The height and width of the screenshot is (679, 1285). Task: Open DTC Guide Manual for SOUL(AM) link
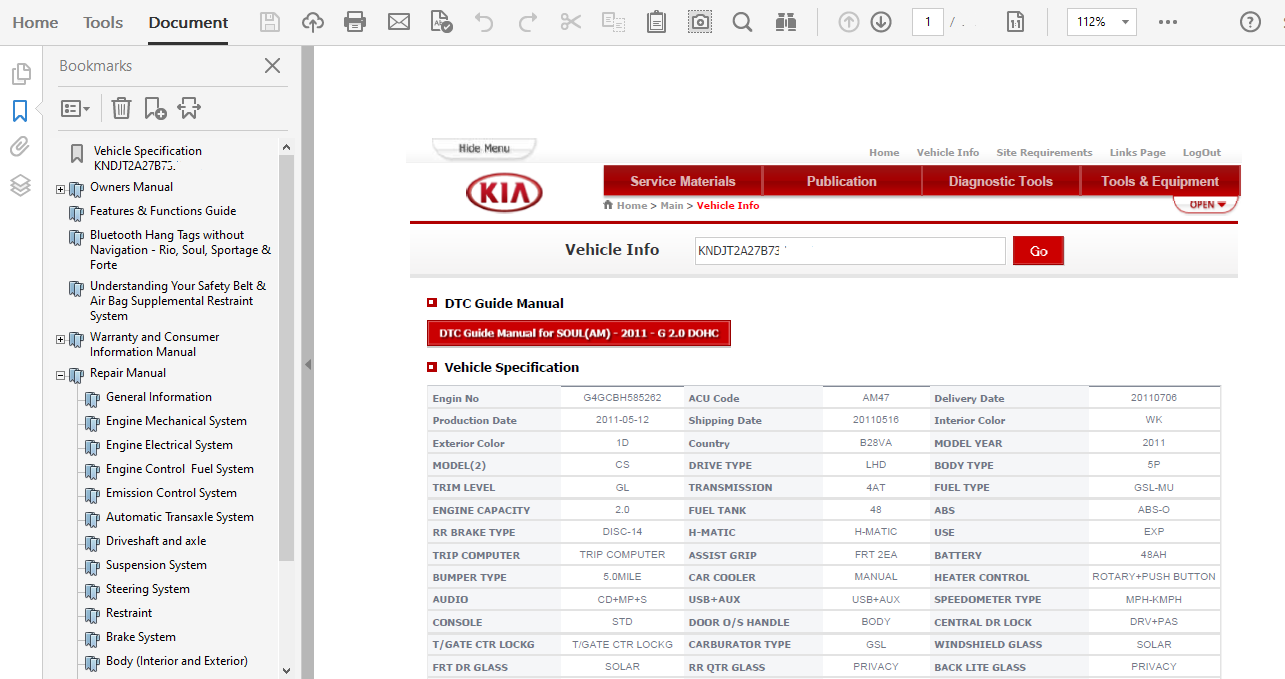pyautogui.click(x=578, y=333)
